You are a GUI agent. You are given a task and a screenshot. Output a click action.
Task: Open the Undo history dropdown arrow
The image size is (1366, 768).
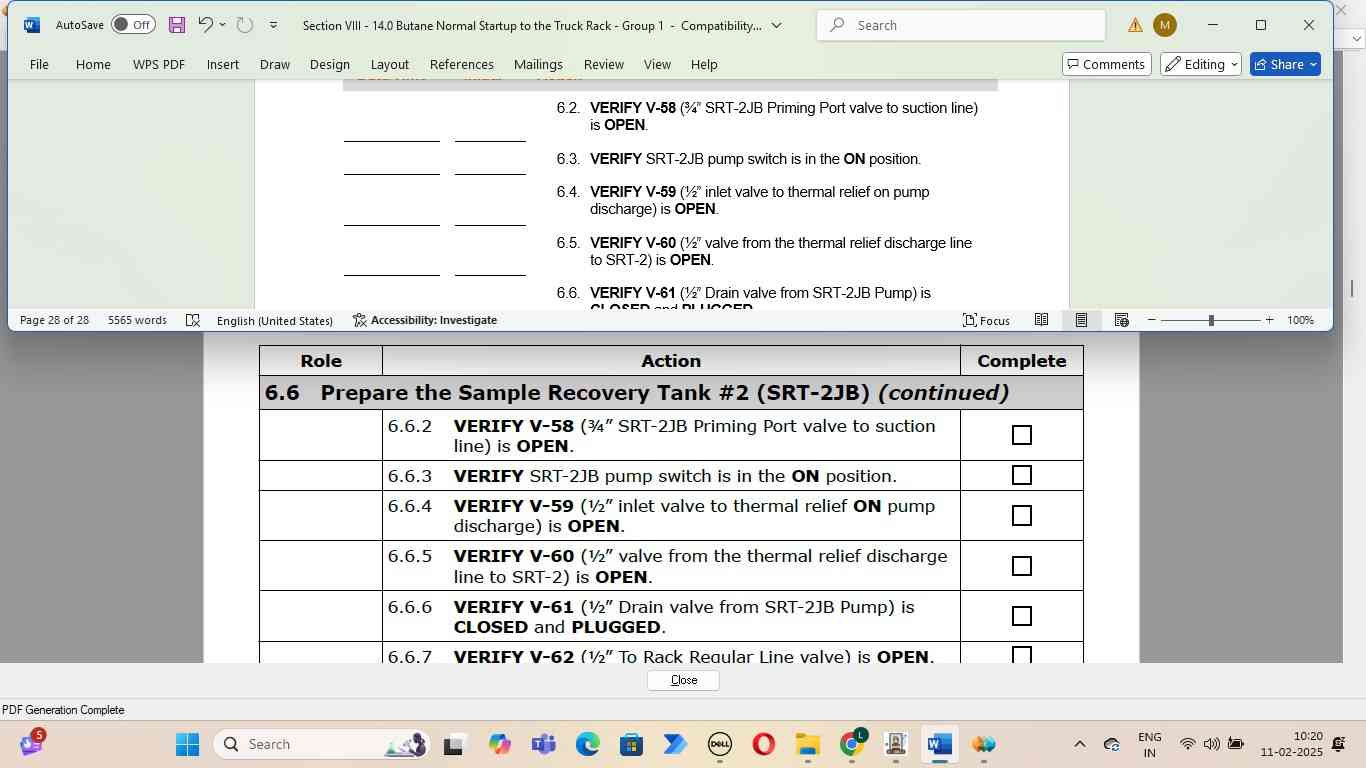(222, 25)
